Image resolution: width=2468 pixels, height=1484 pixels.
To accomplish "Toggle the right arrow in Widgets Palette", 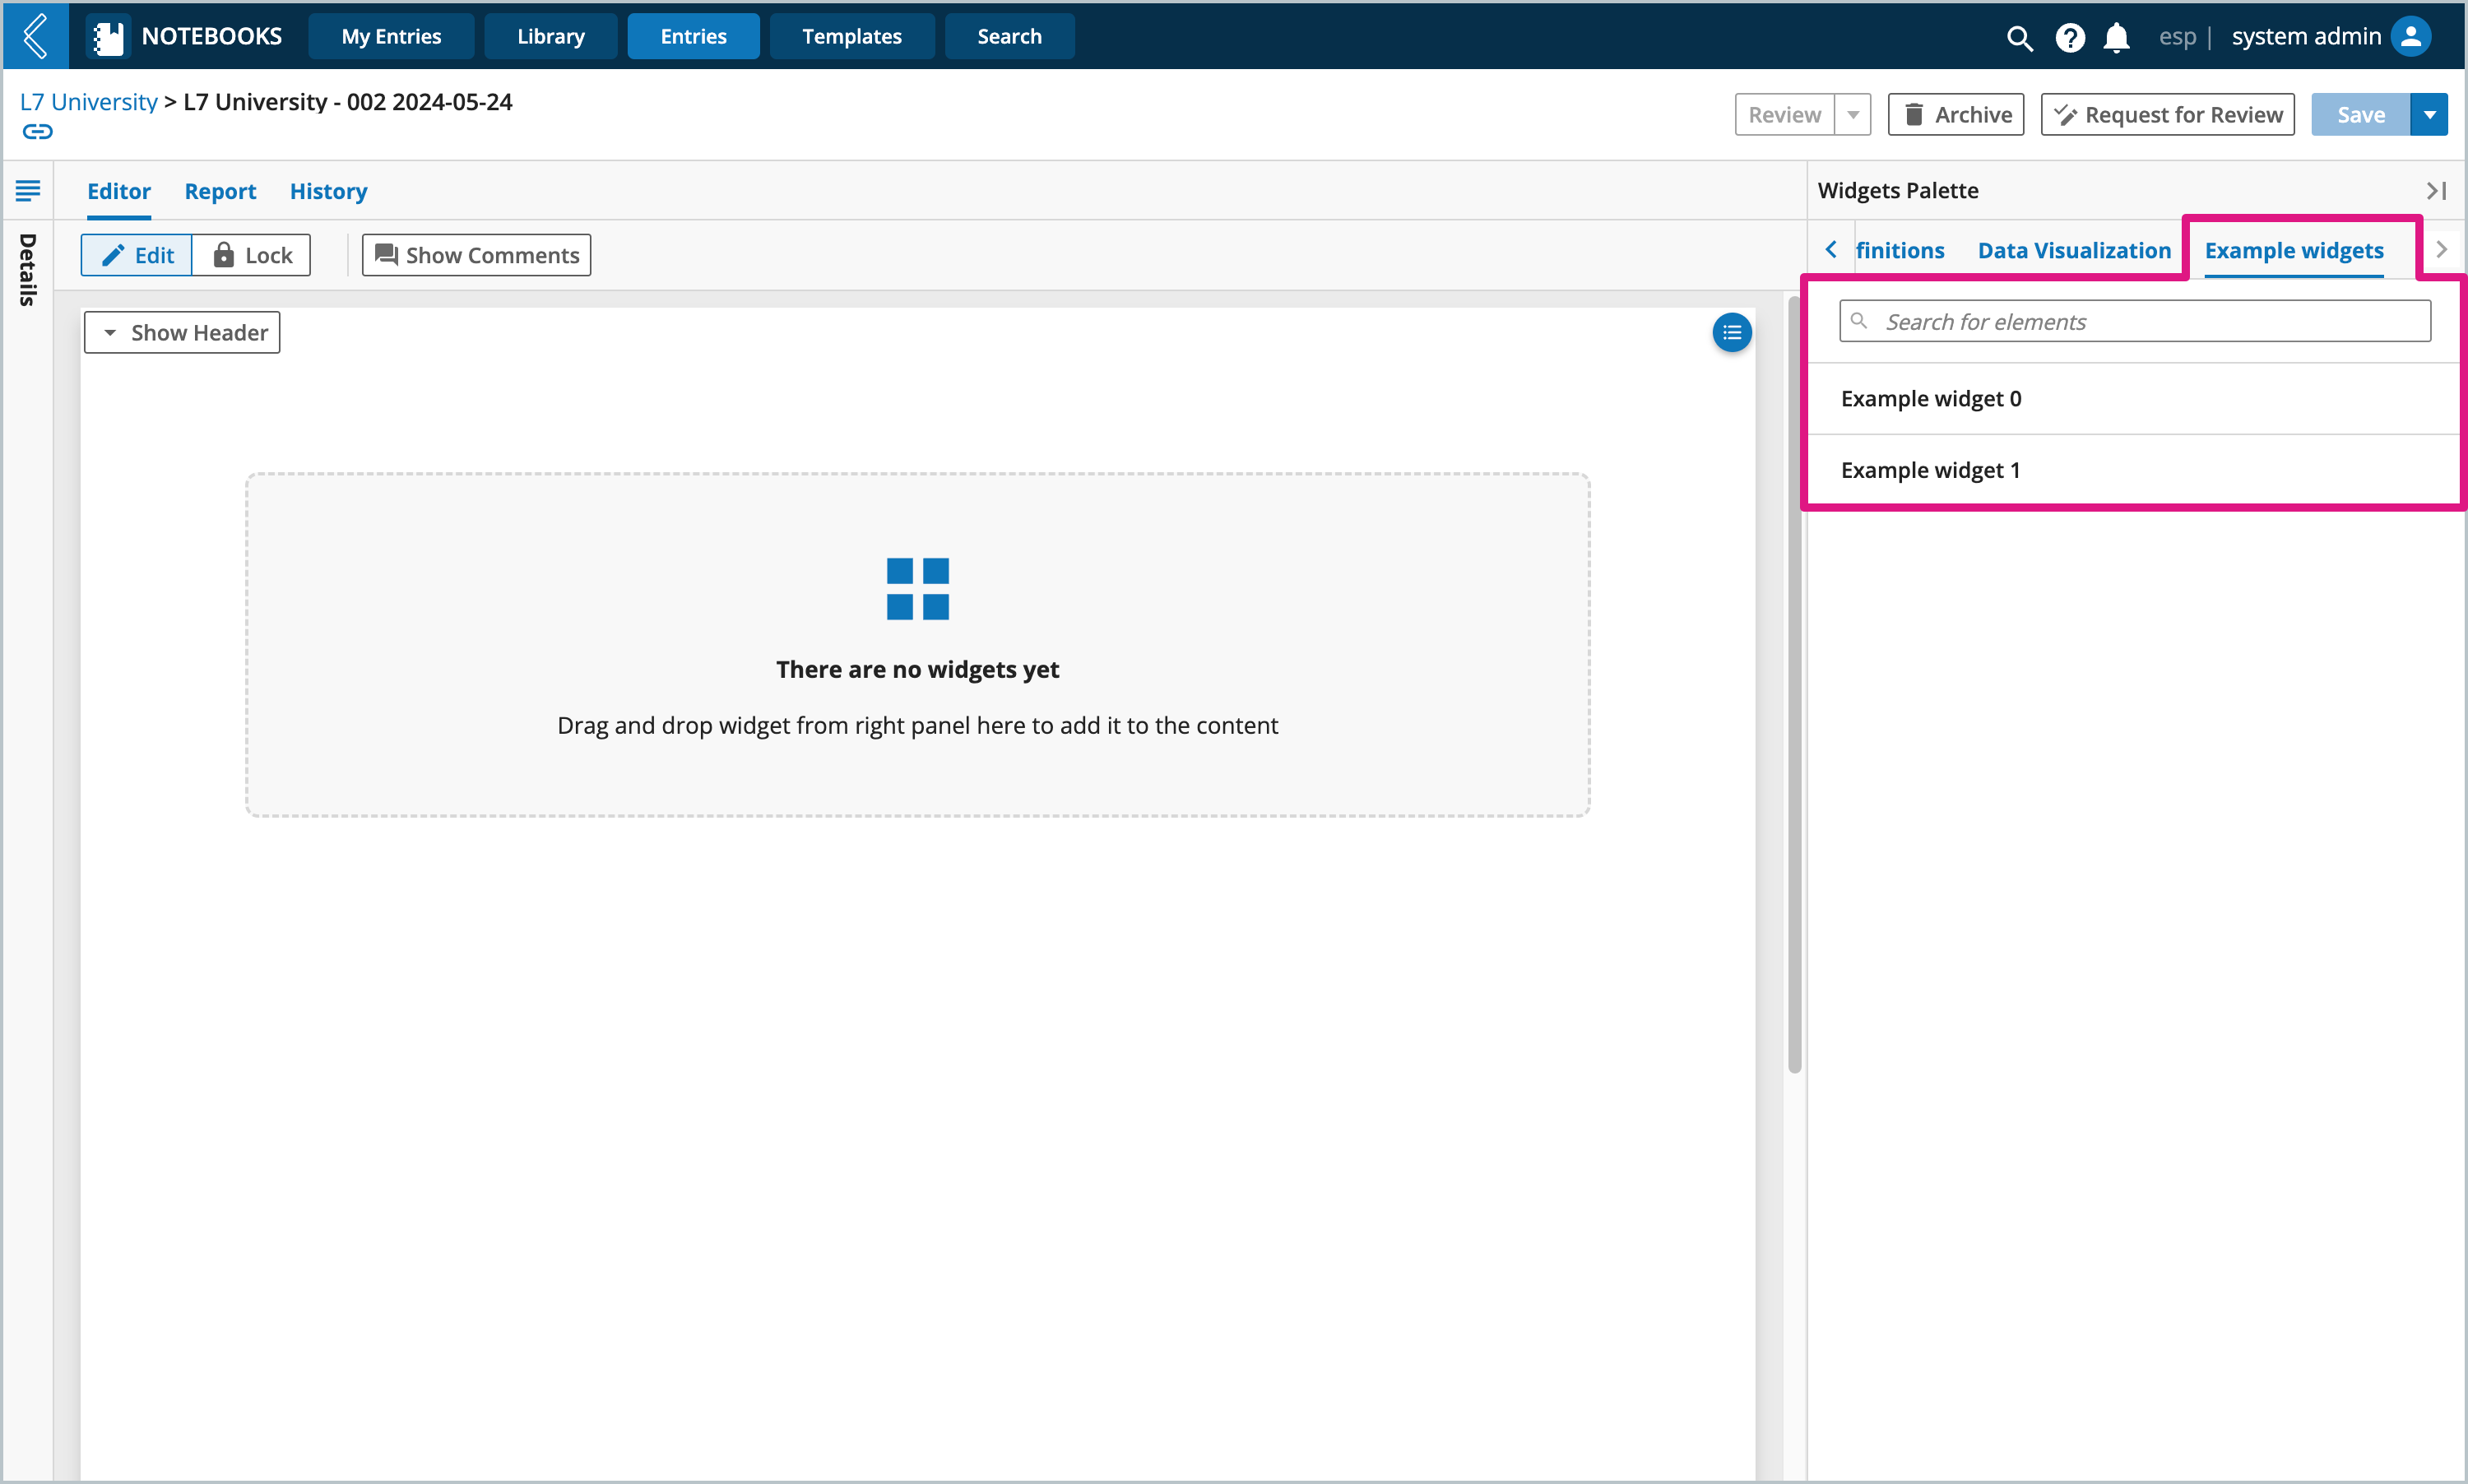I will pyautogui.click(x=2440, y=250).
